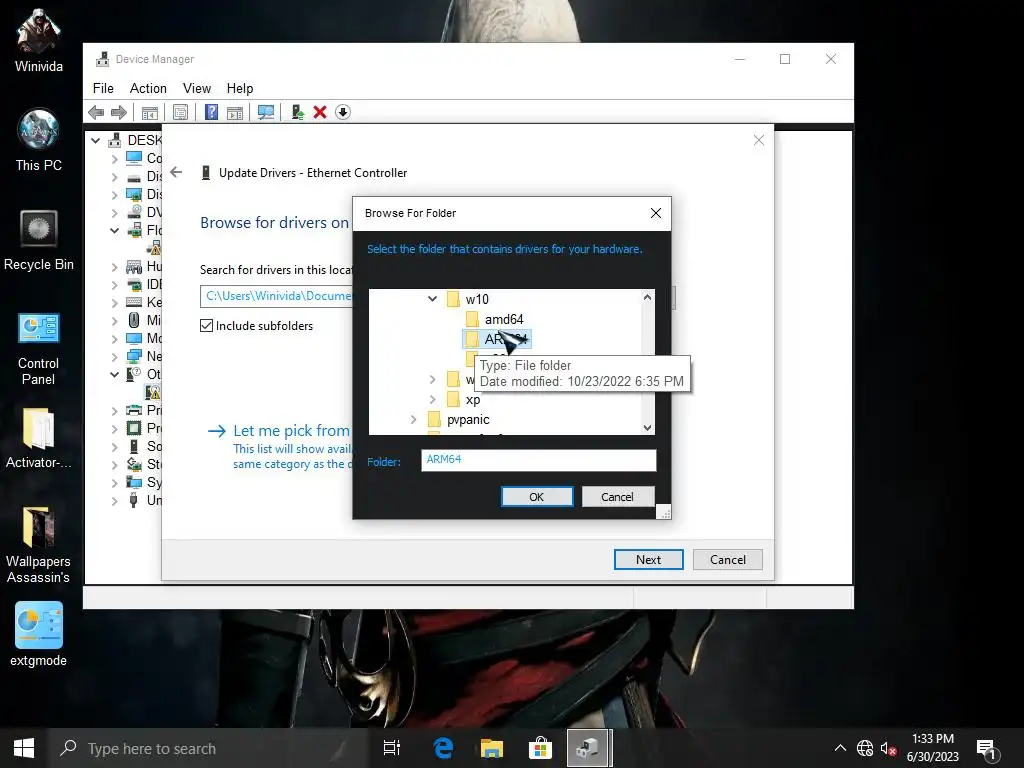Expand the Ke... keyboards category

coord(114,303)
